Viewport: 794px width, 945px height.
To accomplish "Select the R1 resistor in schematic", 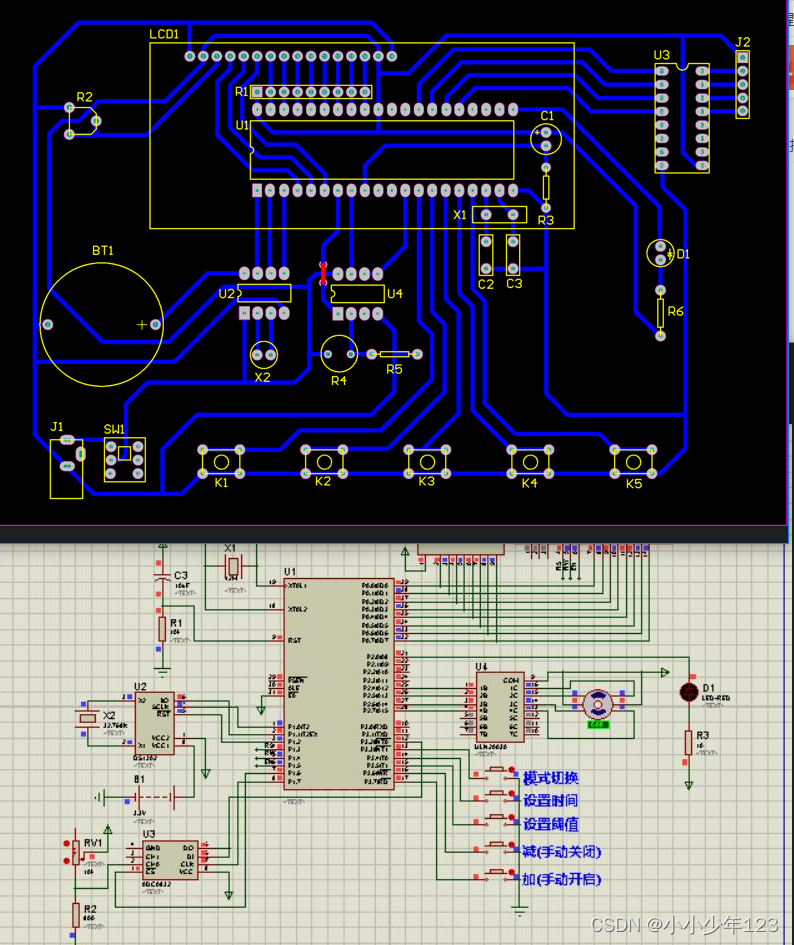I will click(162, 628).
